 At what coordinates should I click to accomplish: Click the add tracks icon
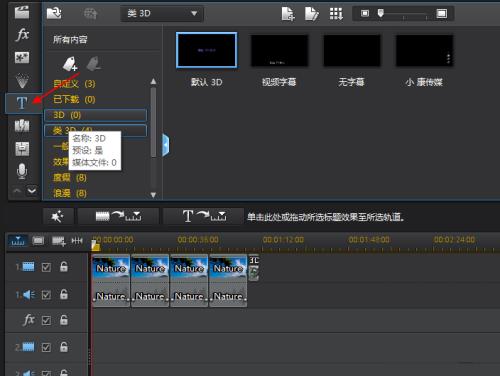[59, 240]
